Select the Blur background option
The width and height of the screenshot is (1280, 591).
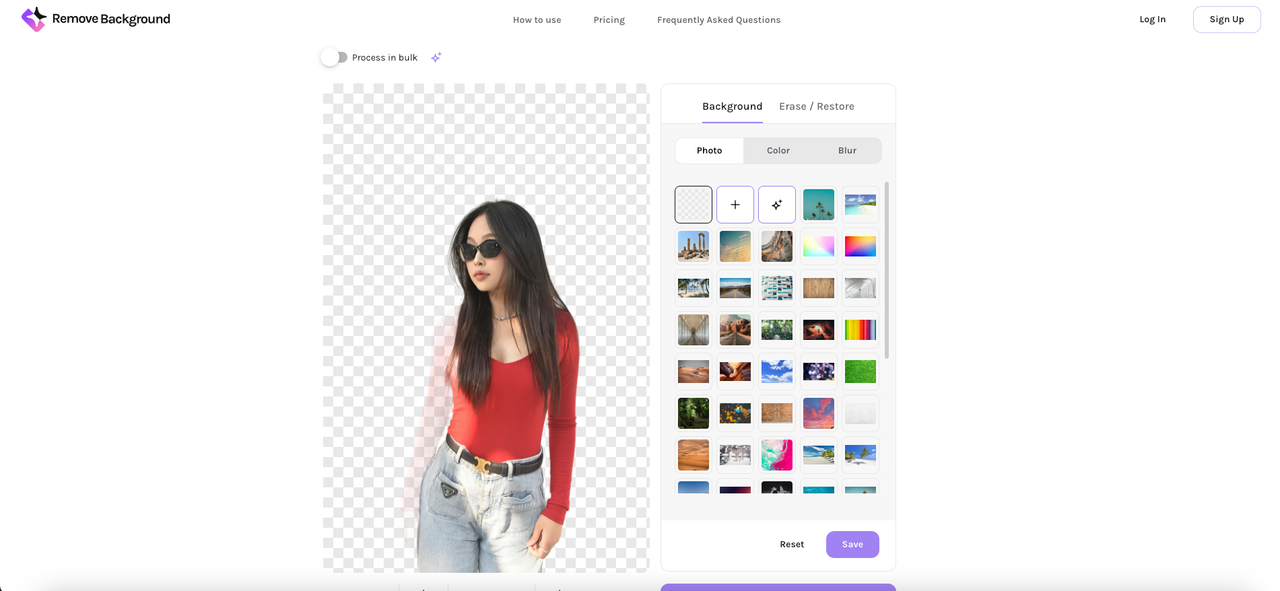[x=847, y=151]
